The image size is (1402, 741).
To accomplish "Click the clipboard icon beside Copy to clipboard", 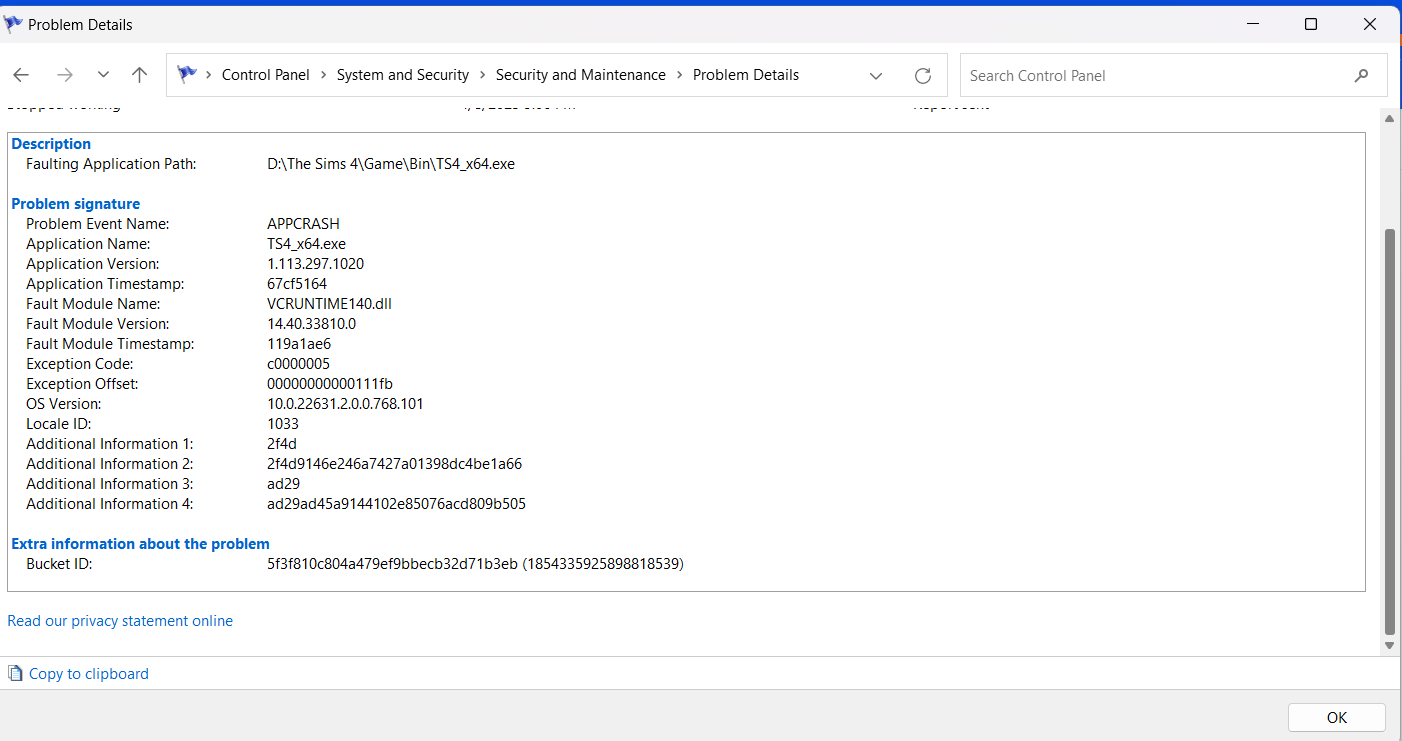I will (x=15, y=674).
